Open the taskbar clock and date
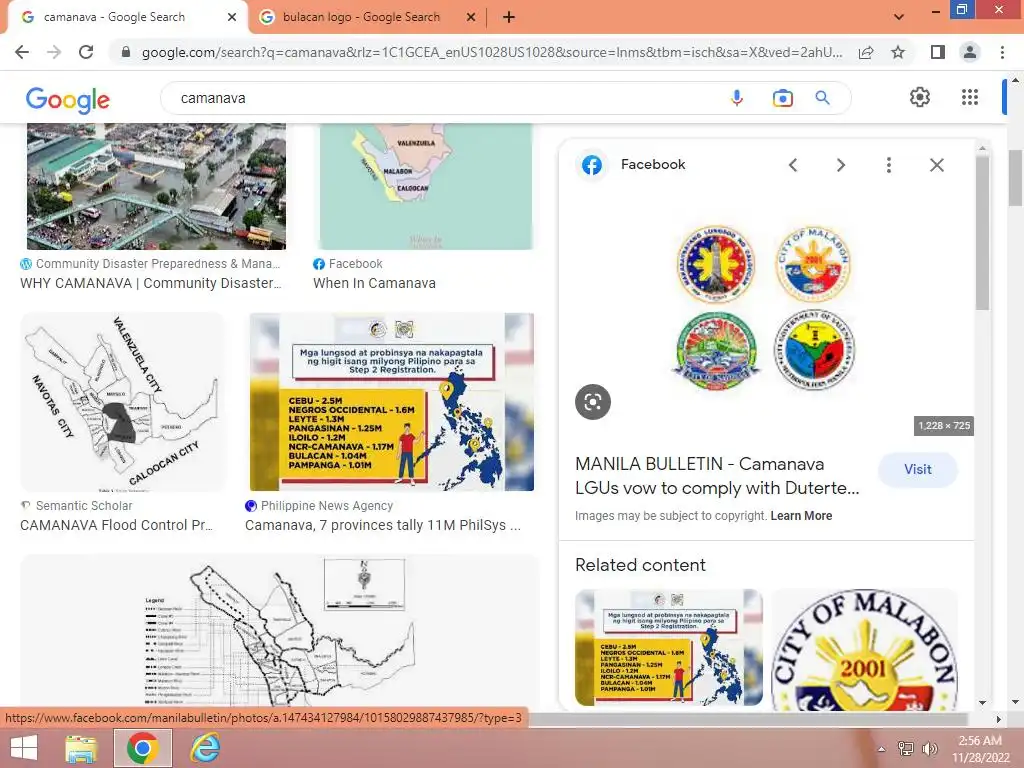Screen dimensions: 1024x768 (980, 749)
